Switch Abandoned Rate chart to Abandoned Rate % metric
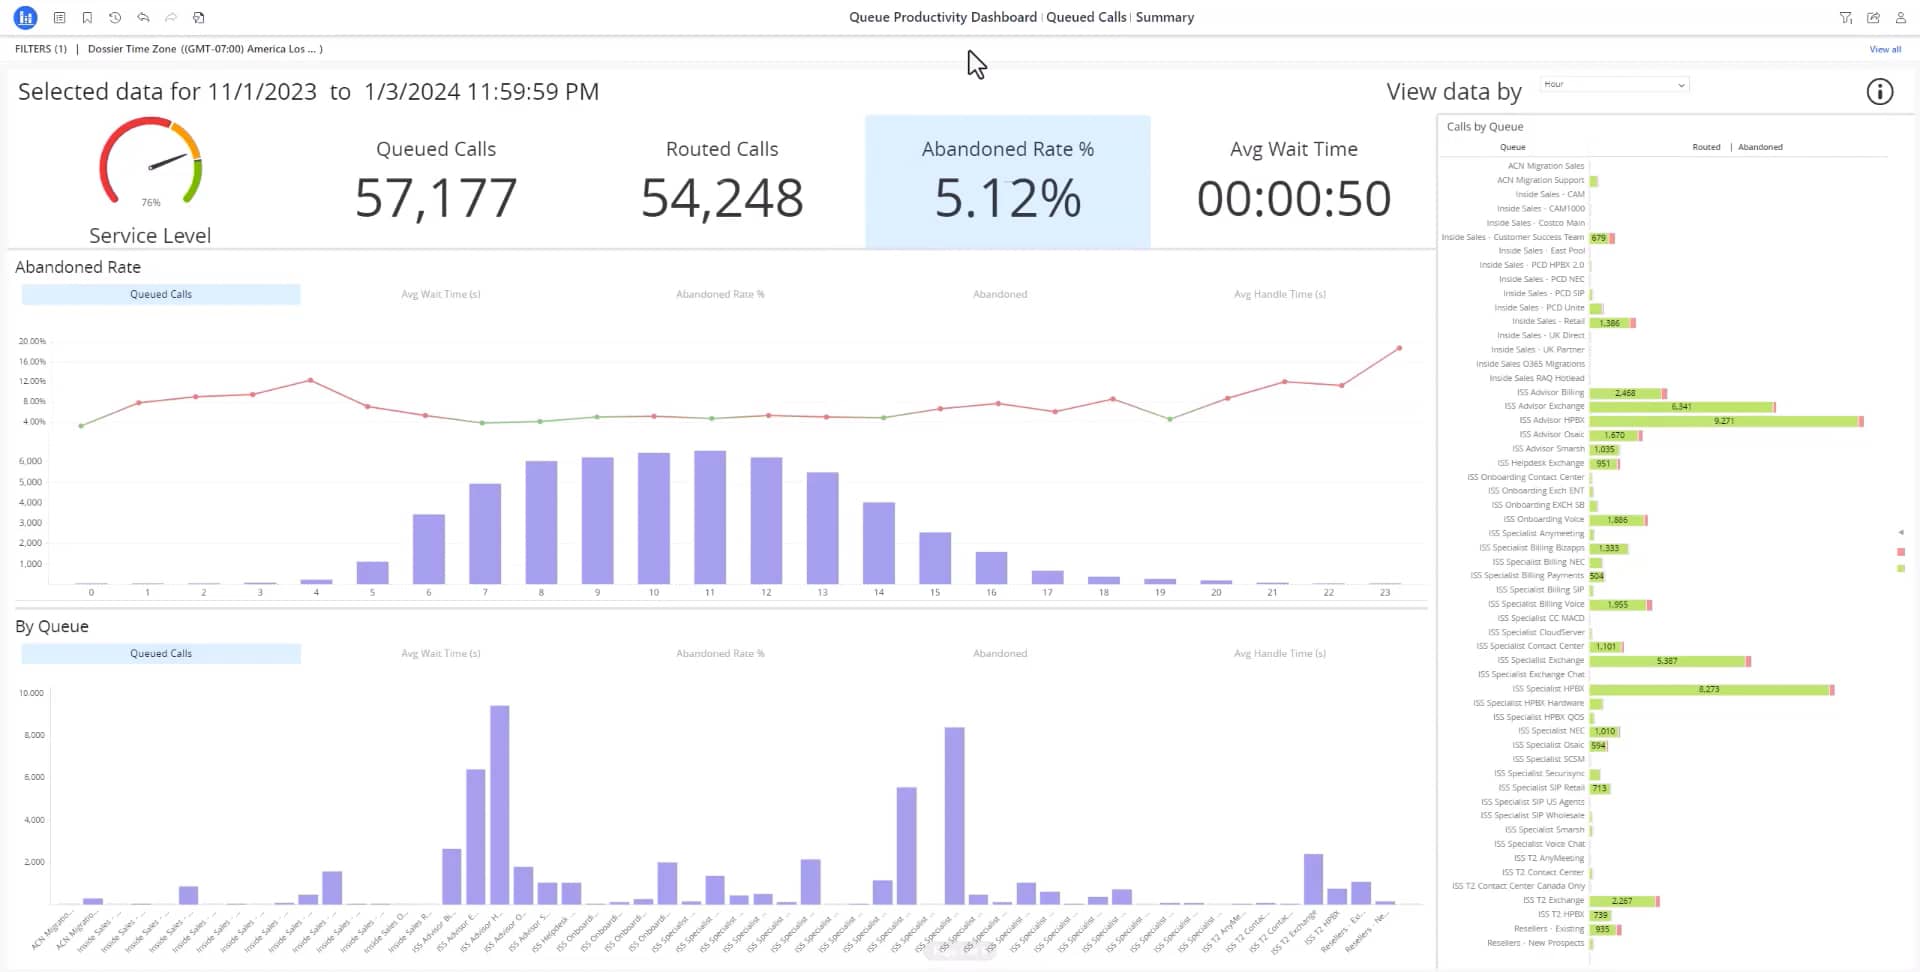 [719, 294]
